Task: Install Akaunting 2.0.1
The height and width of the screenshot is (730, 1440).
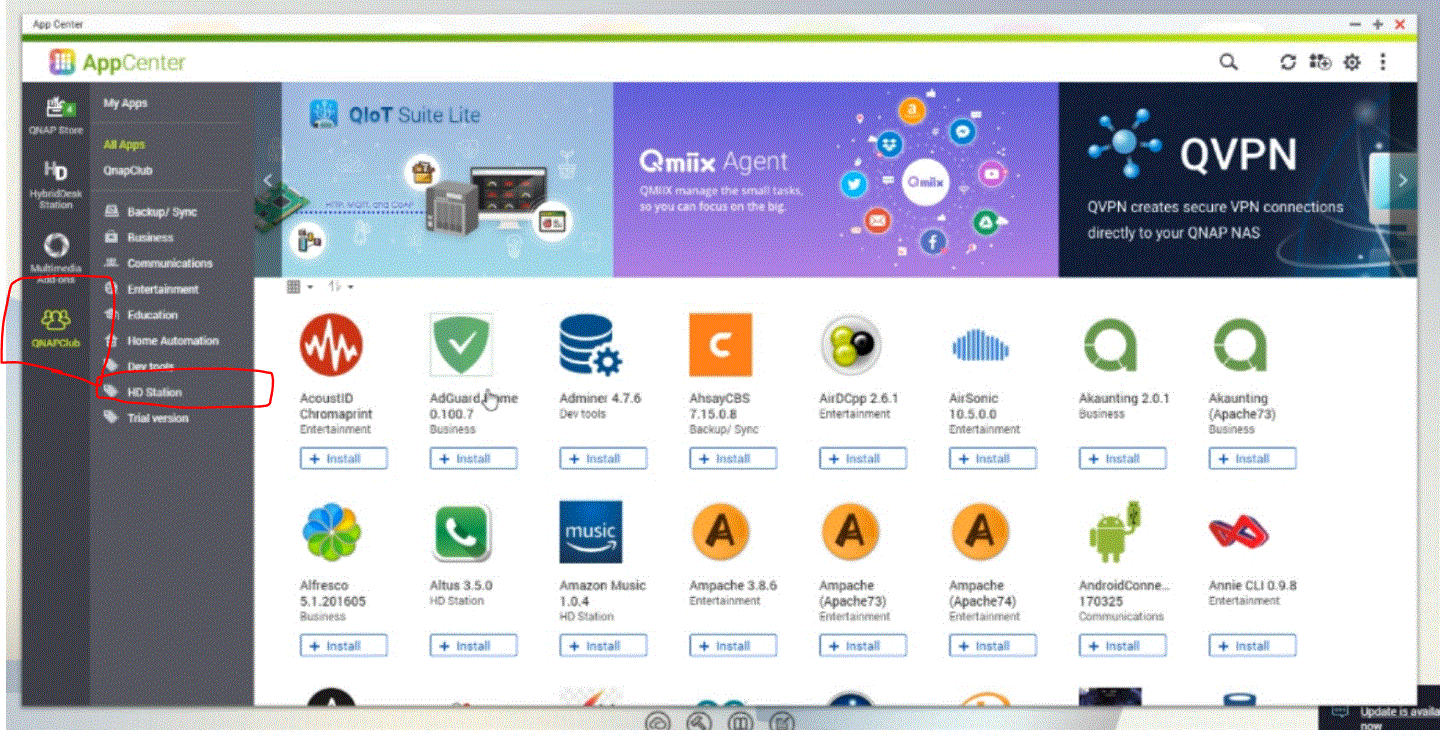Action: tap(1123, 459)
